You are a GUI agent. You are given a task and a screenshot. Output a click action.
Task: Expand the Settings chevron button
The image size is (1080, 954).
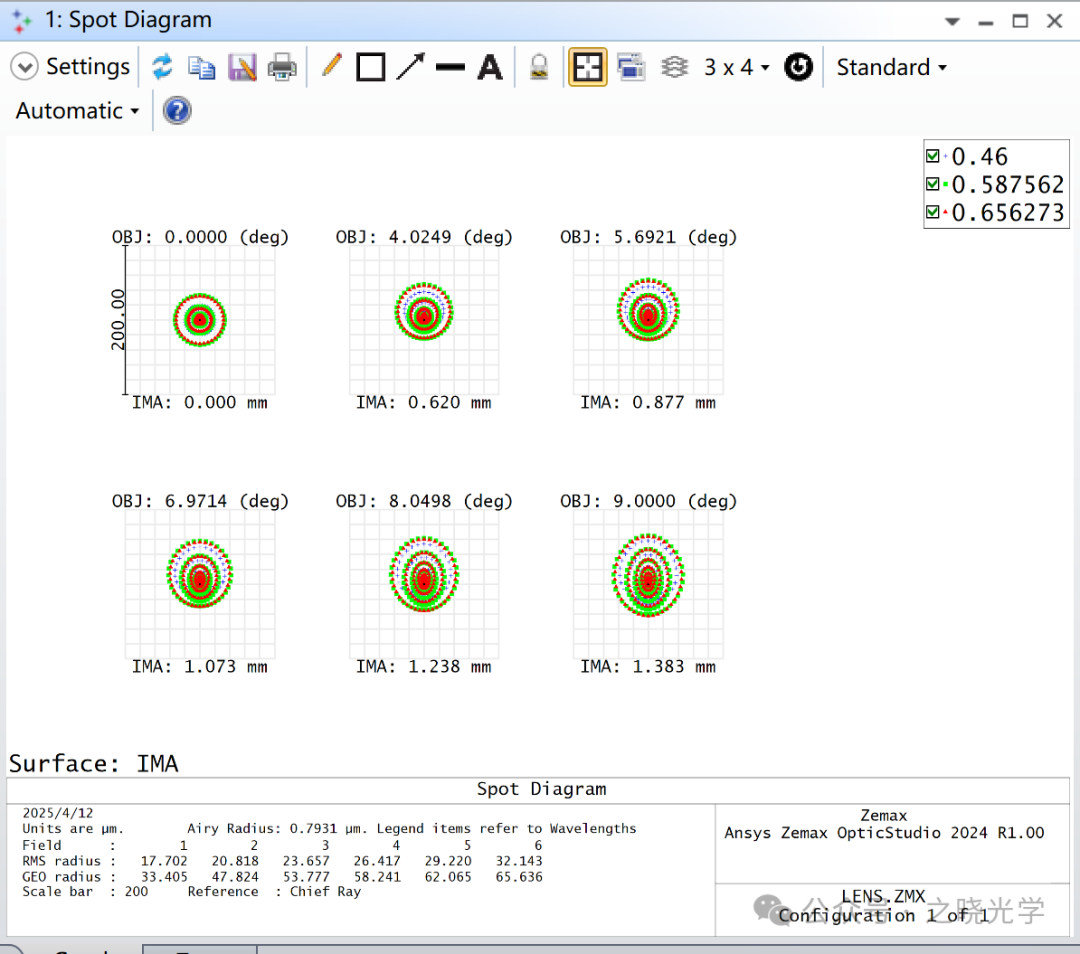pos(24,67)
